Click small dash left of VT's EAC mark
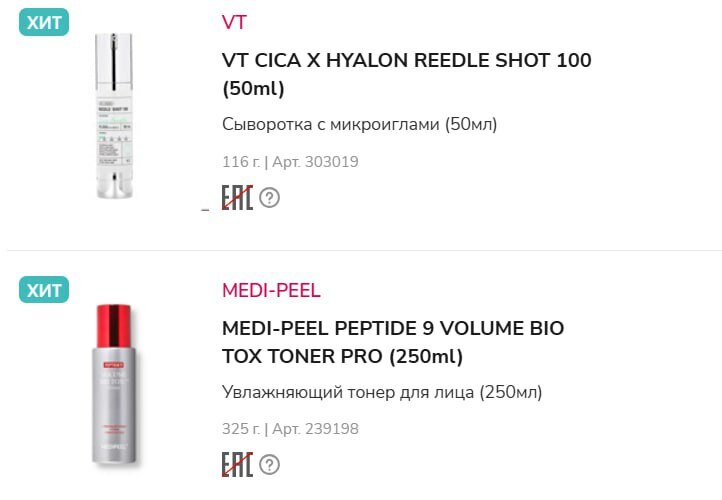722x500 pixels. [205, 209]
